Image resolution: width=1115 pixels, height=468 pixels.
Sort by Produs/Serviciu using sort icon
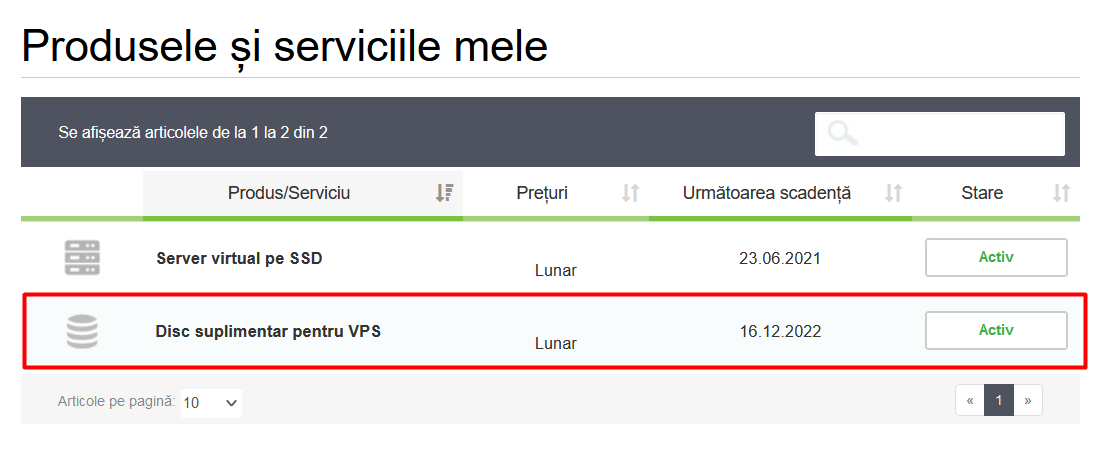click(x=445, y=193)
